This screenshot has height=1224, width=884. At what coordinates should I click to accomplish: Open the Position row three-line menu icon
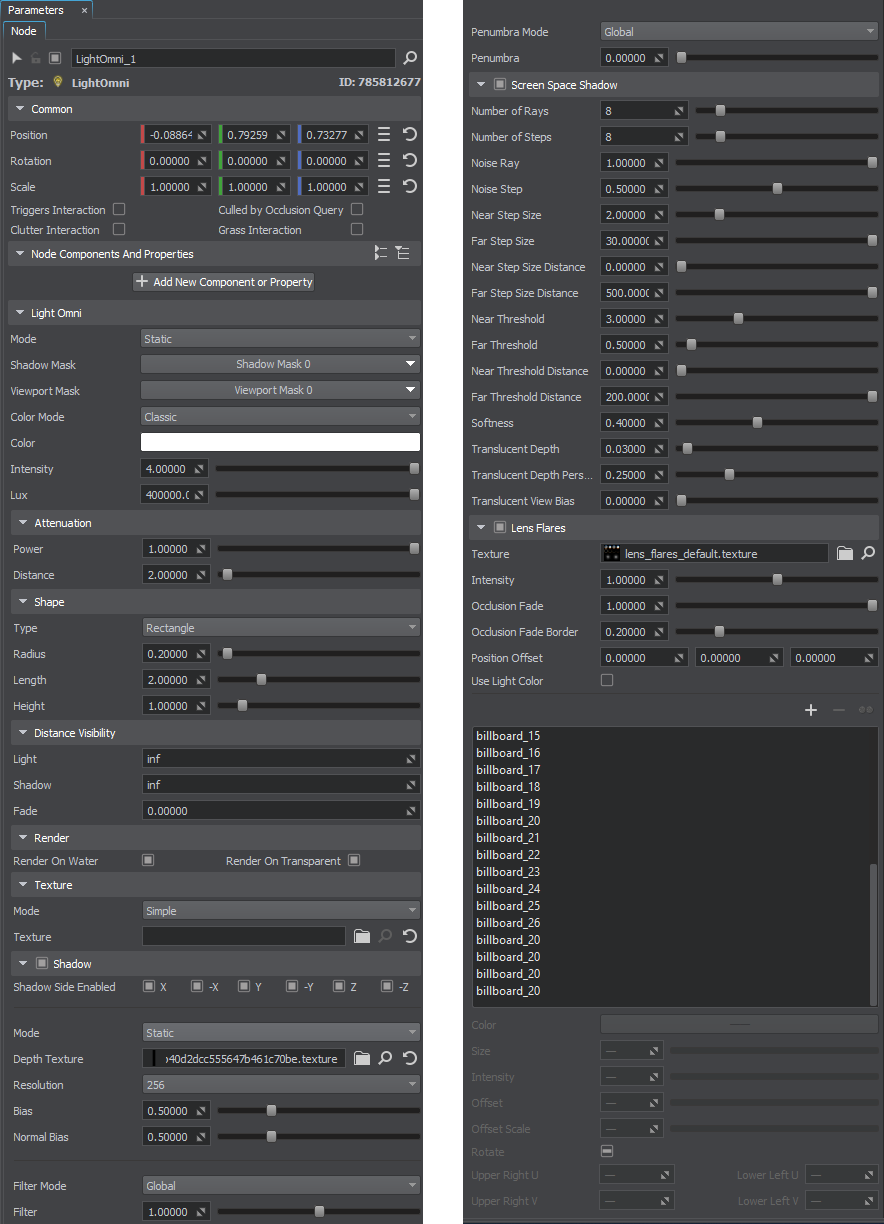[384, 134]
